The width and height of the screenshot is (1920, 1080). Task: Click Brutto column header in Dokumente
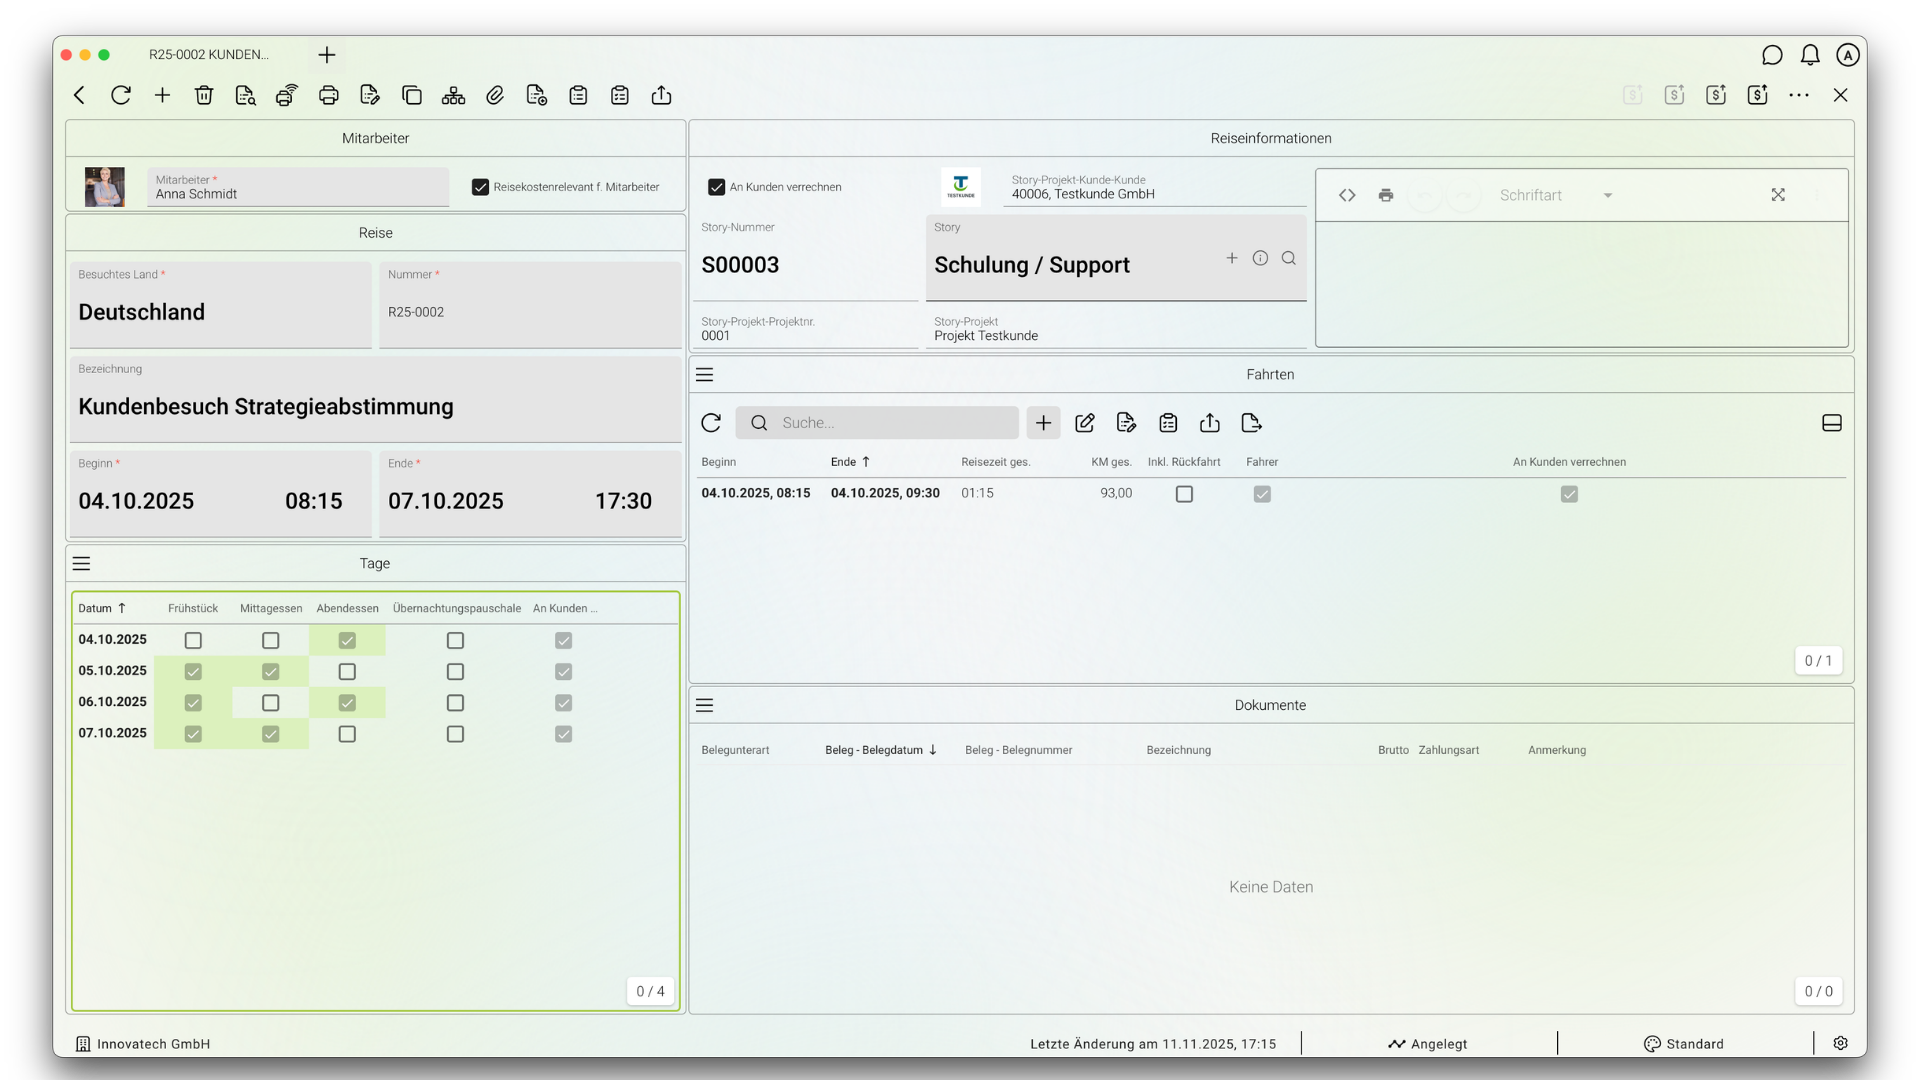tap(1393, 750)
